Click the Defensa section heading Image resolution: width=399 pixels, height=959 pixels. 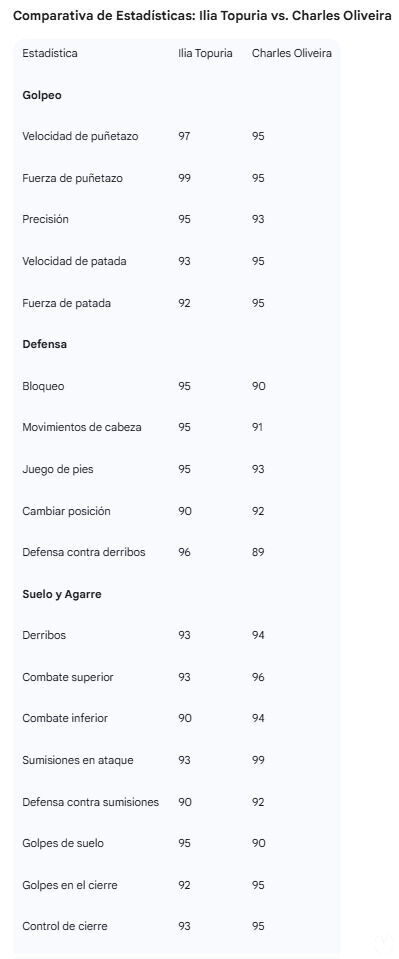click(x=45, y=344)
